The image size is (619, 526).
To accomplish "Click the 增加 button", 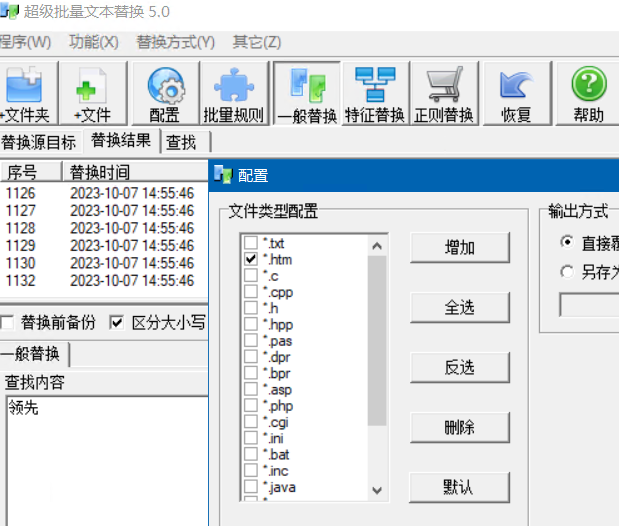I will pos(459,248).
